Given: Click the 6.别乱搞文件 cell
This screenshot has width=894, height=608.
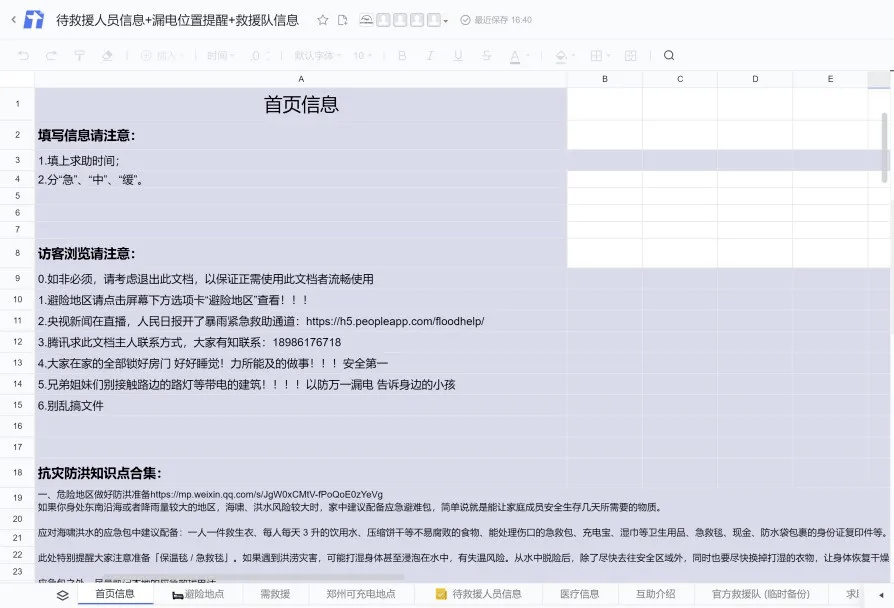Looking at the screenshot, I should tap(301, 406).
